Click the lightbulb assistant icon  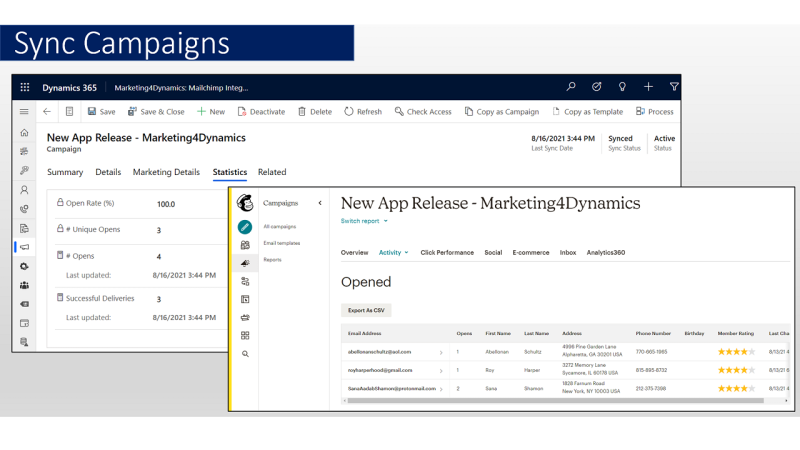click(x=623, y=87)
